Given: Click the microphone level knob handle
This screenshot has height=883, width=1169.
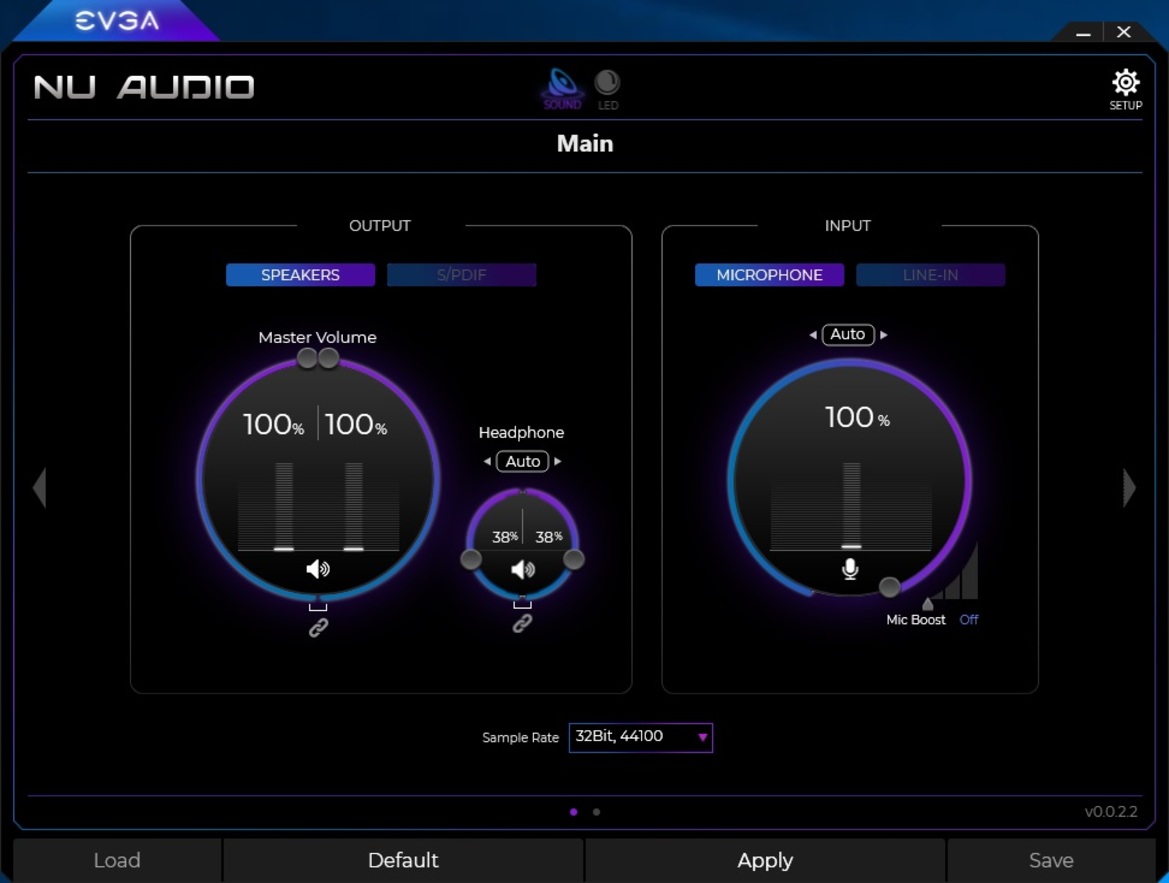Looking at the screenshot, I should [889, 587].
